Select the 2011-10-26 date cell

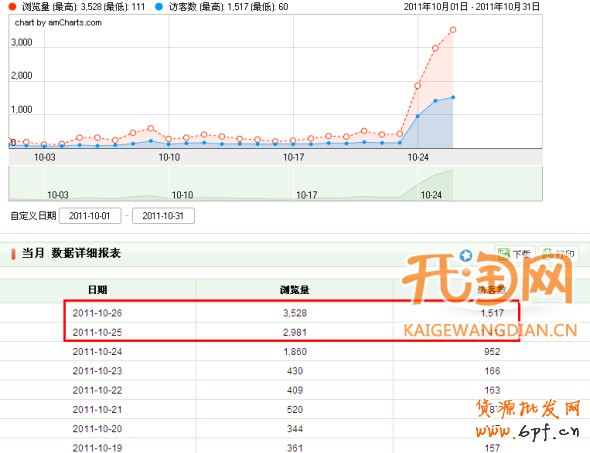(x=97, y=313)
